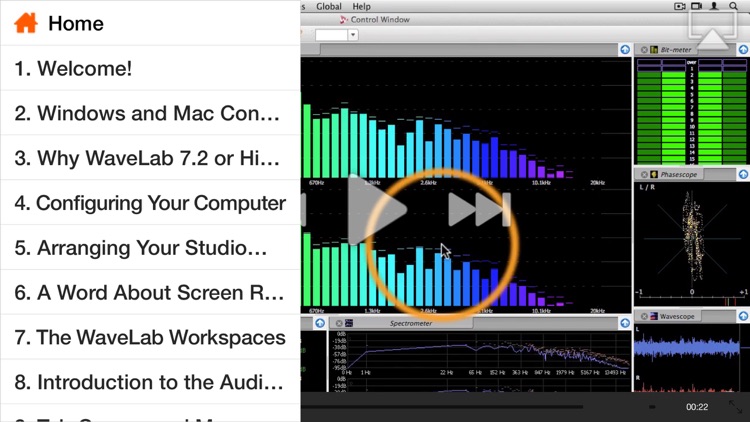Screen dimensions: 750x422
Task: Select the Spectrometer tab
Action: (410, 323)
